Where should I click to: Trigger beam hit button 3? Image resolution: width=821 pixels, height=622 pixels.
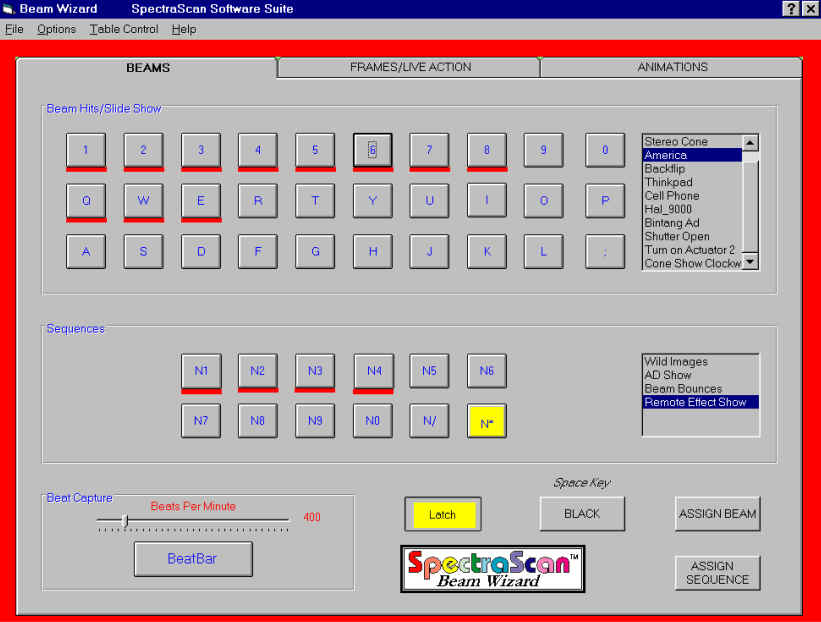point(201,150)
